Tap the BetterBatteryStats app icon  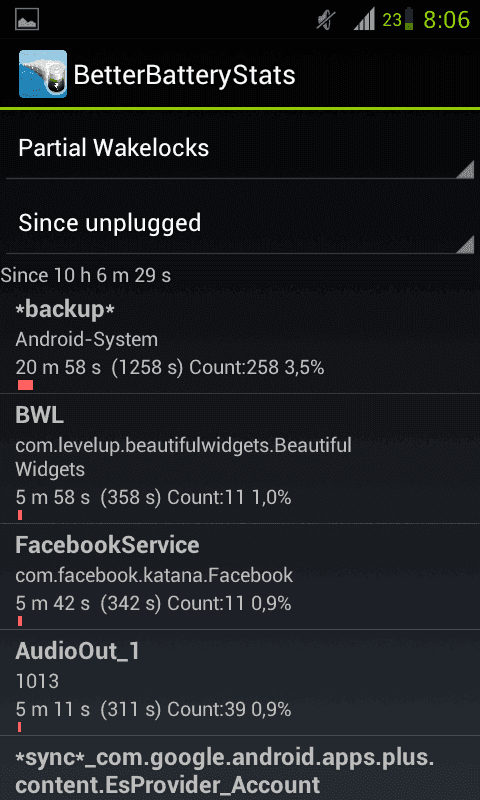[x=43, y=74]
